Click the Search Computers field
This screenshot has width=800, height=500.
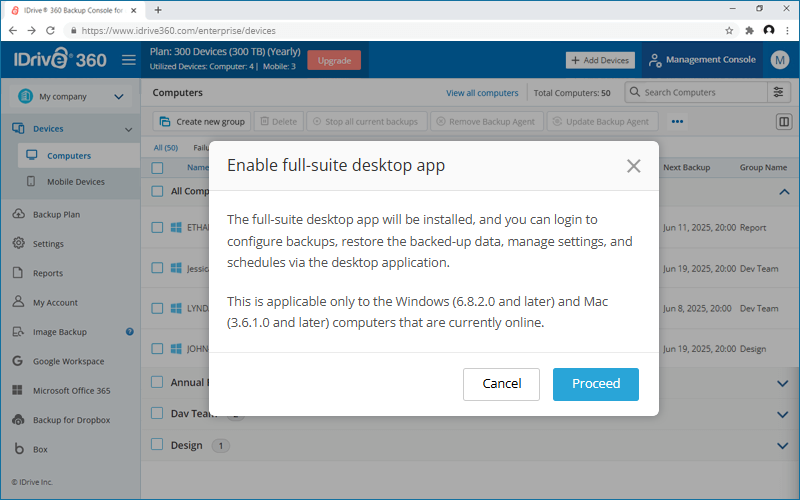tap(696, 92)
